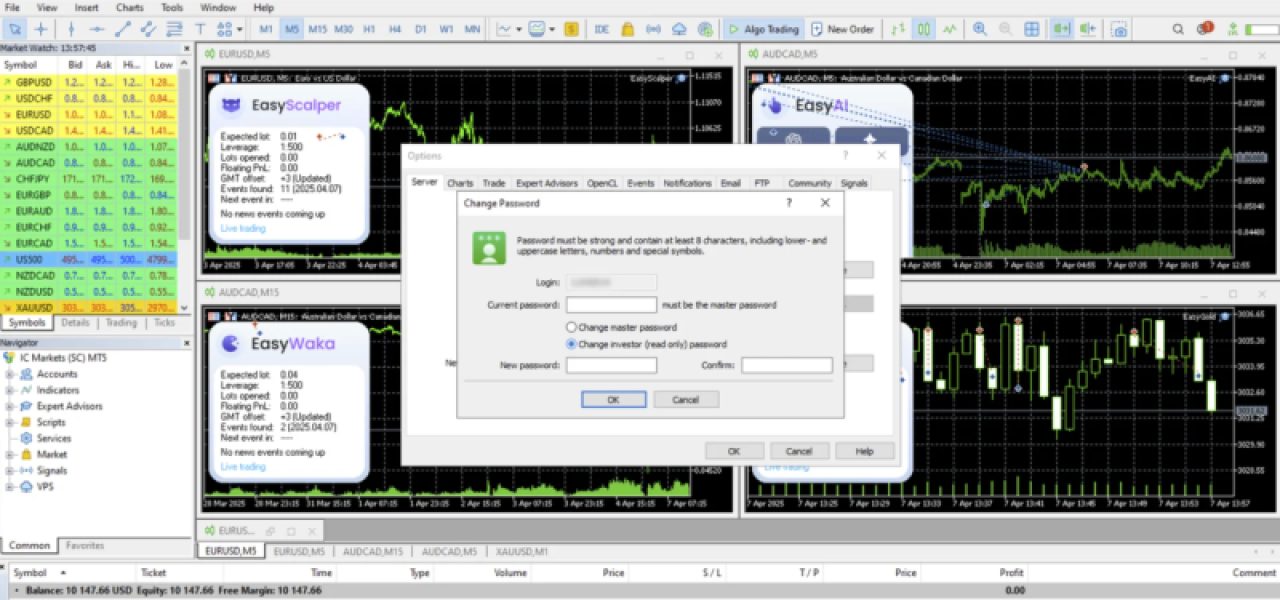Open the Charts menu

point(130,7)
